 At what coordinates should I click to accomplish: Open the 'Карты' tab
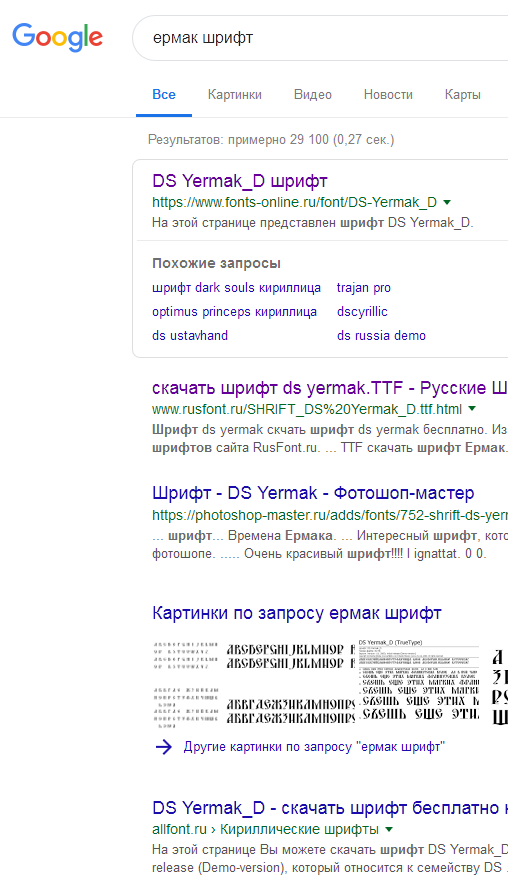tap(462, 94)
